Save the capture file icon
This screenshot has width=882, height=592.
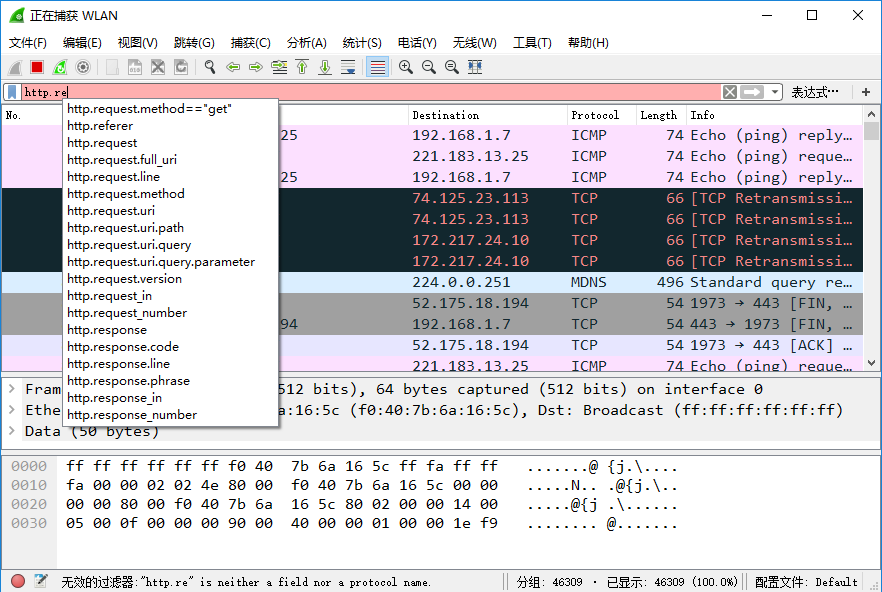135,68
